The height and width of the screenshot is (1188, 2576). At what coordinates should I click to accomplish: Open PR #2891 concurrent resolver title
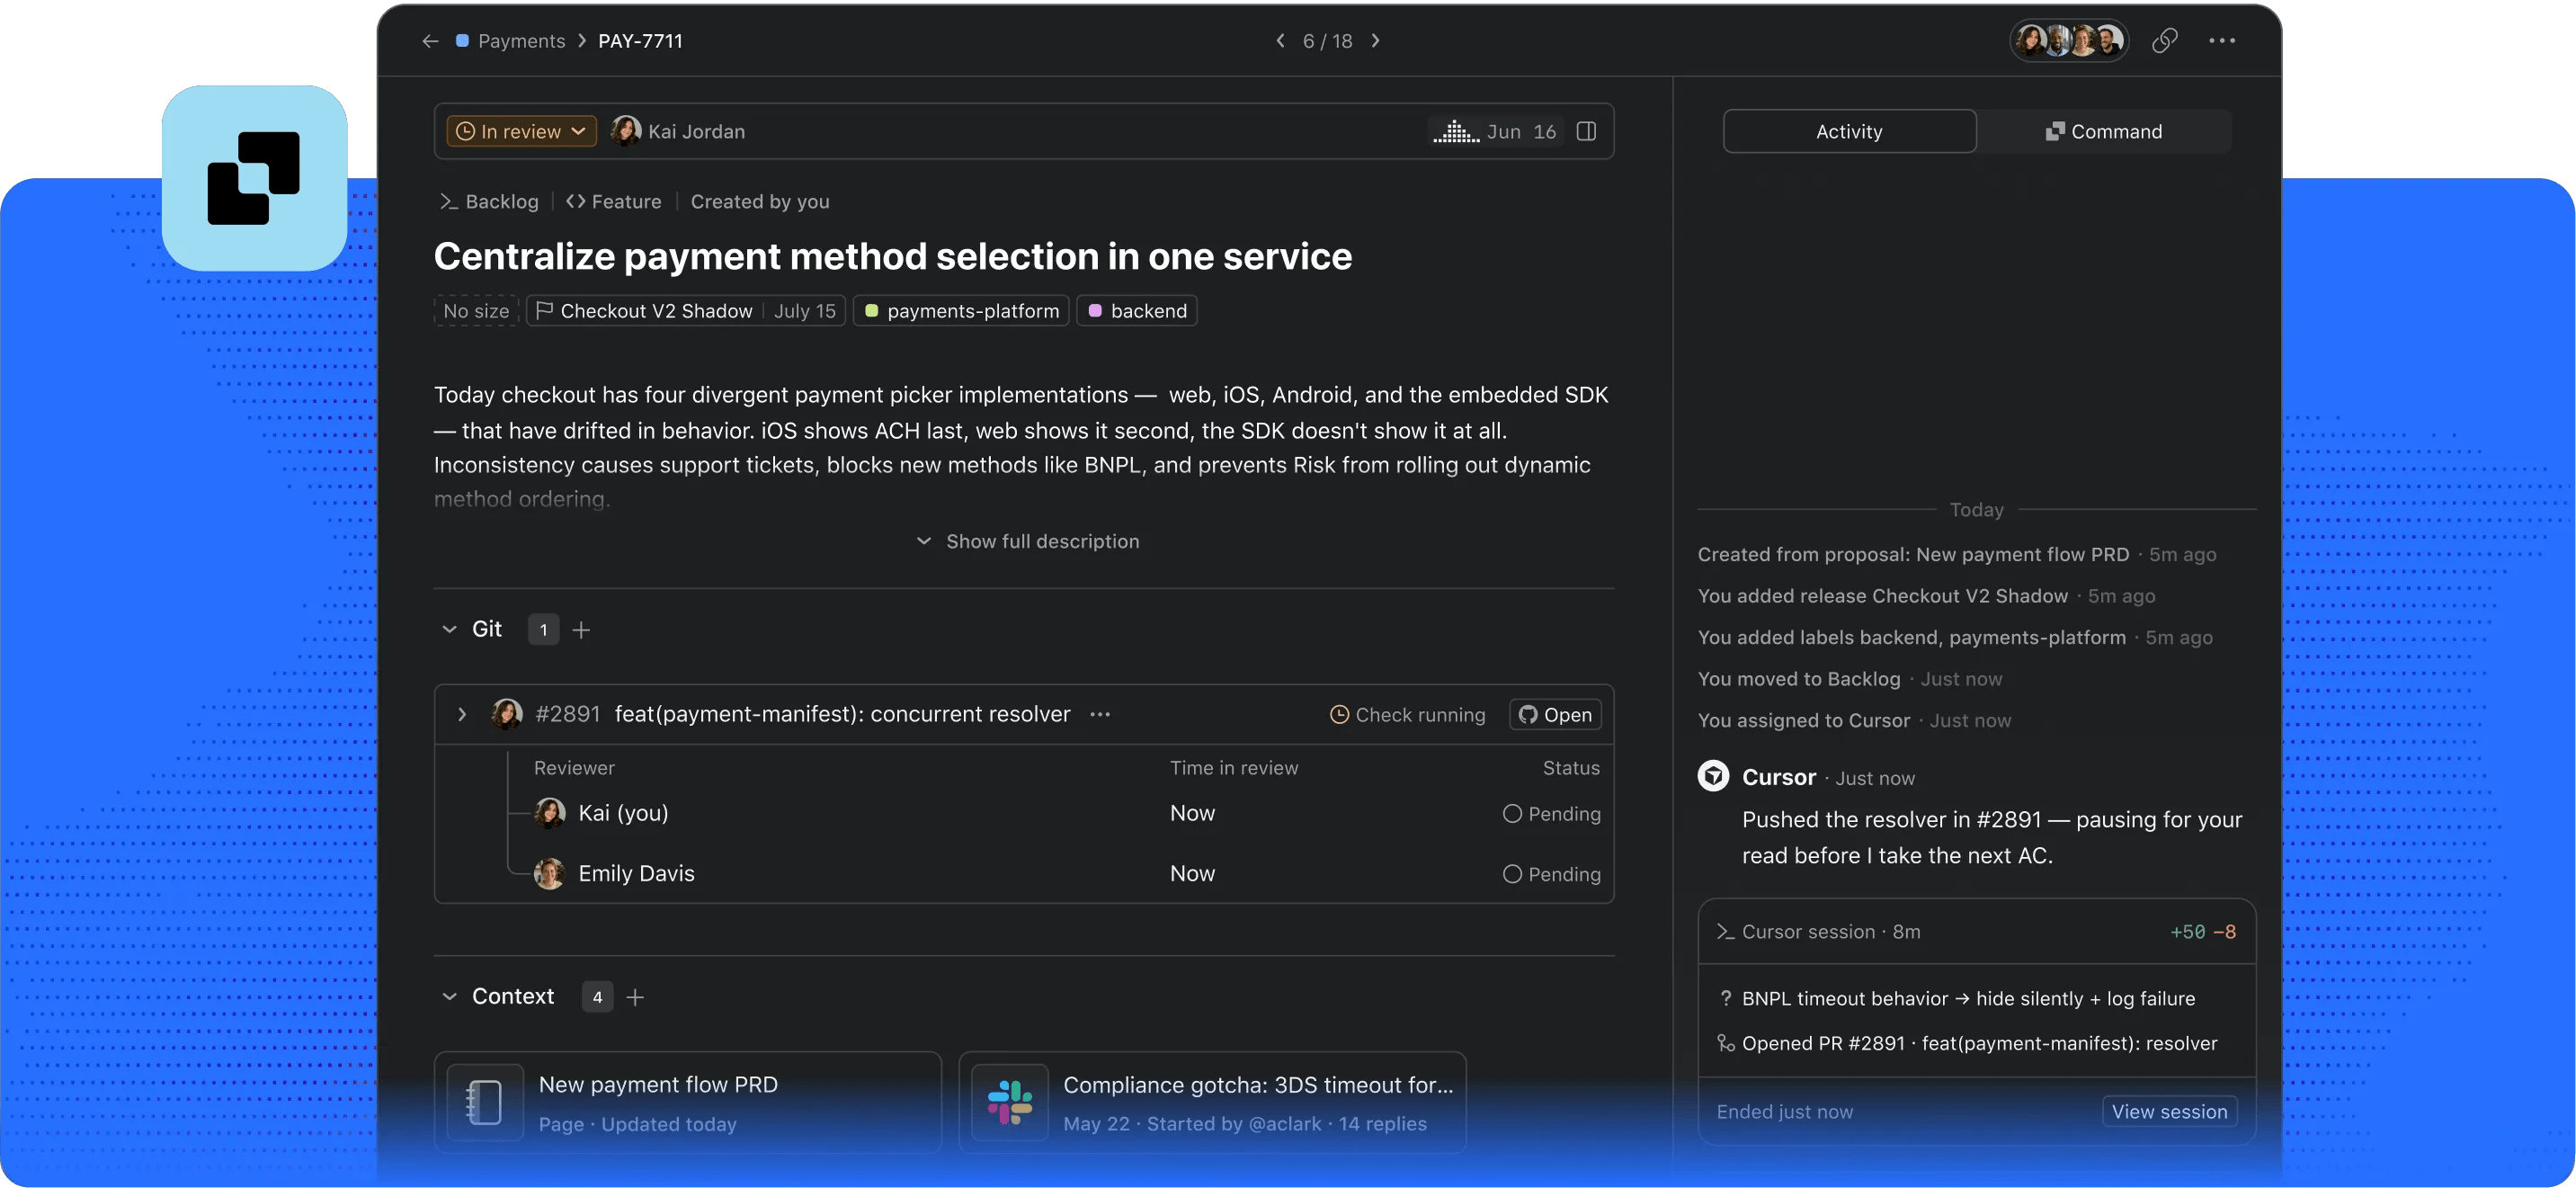[842, 714]
